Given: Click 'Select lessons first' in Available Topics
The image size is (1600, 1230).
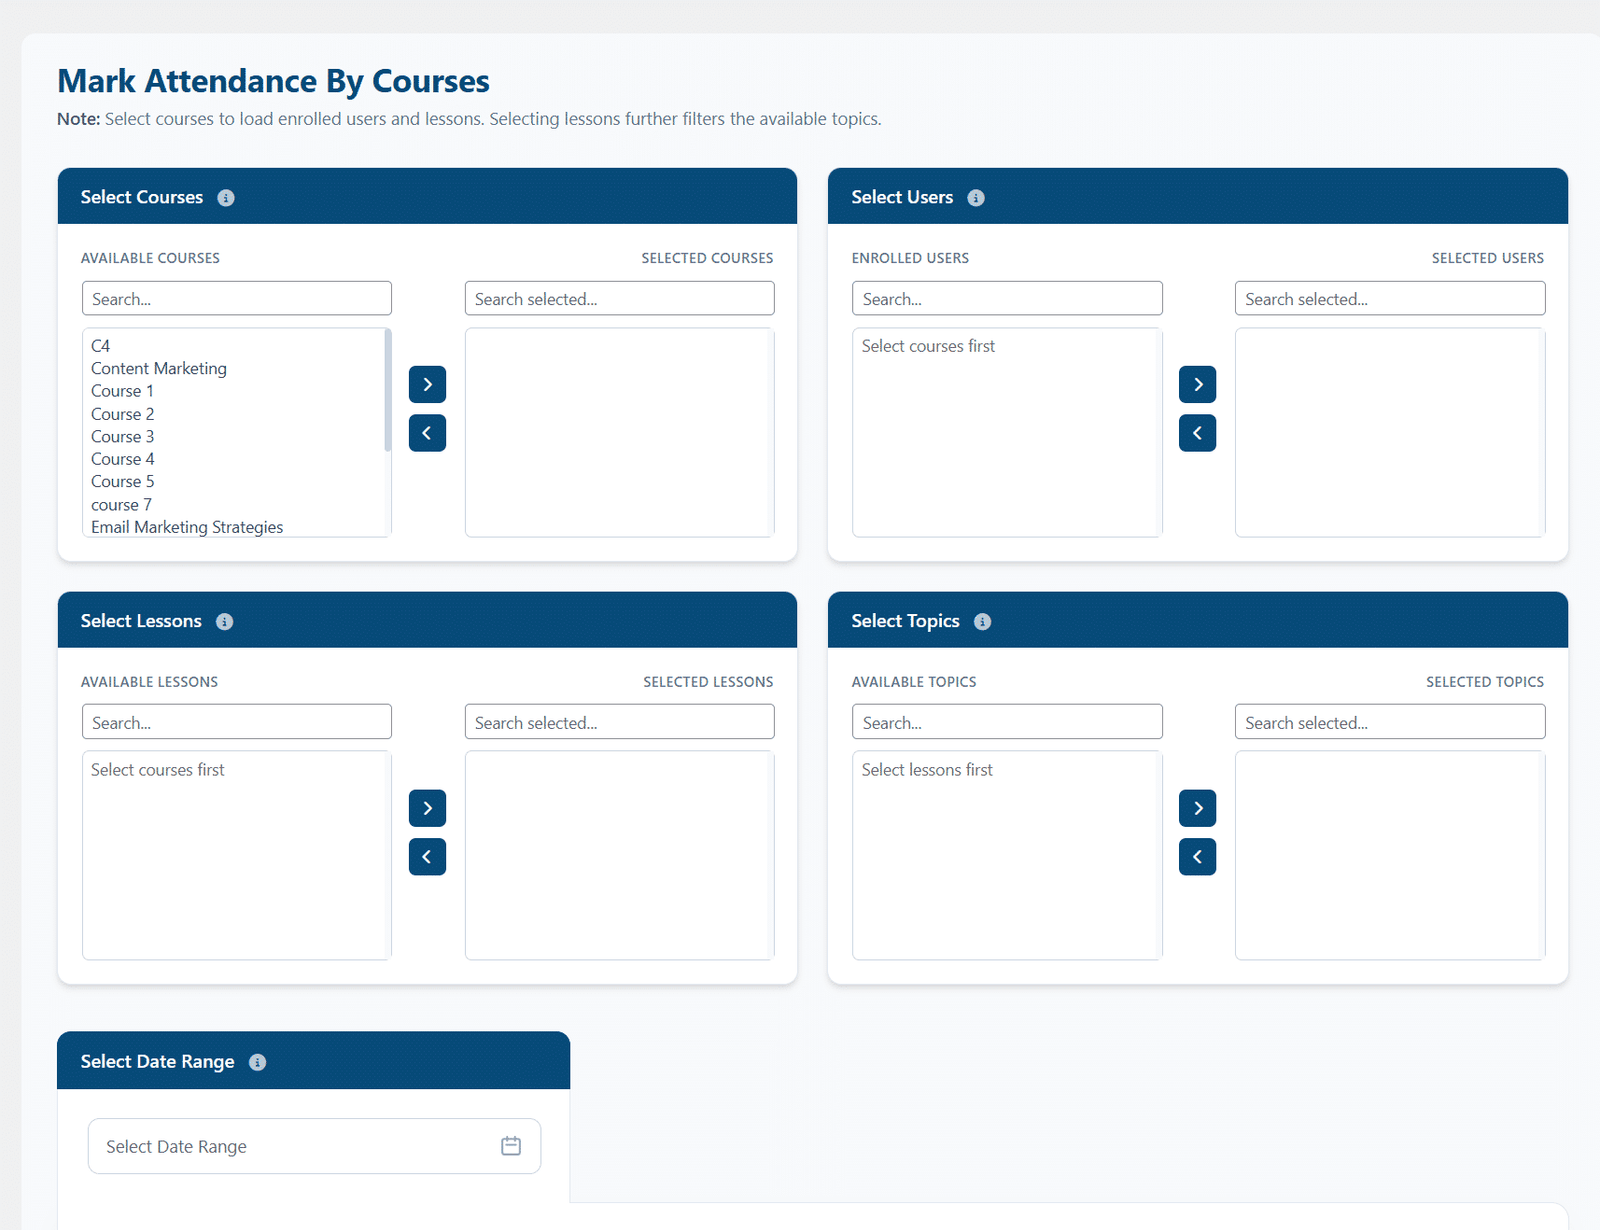Looking at the screenshot, I should [927, 770].
